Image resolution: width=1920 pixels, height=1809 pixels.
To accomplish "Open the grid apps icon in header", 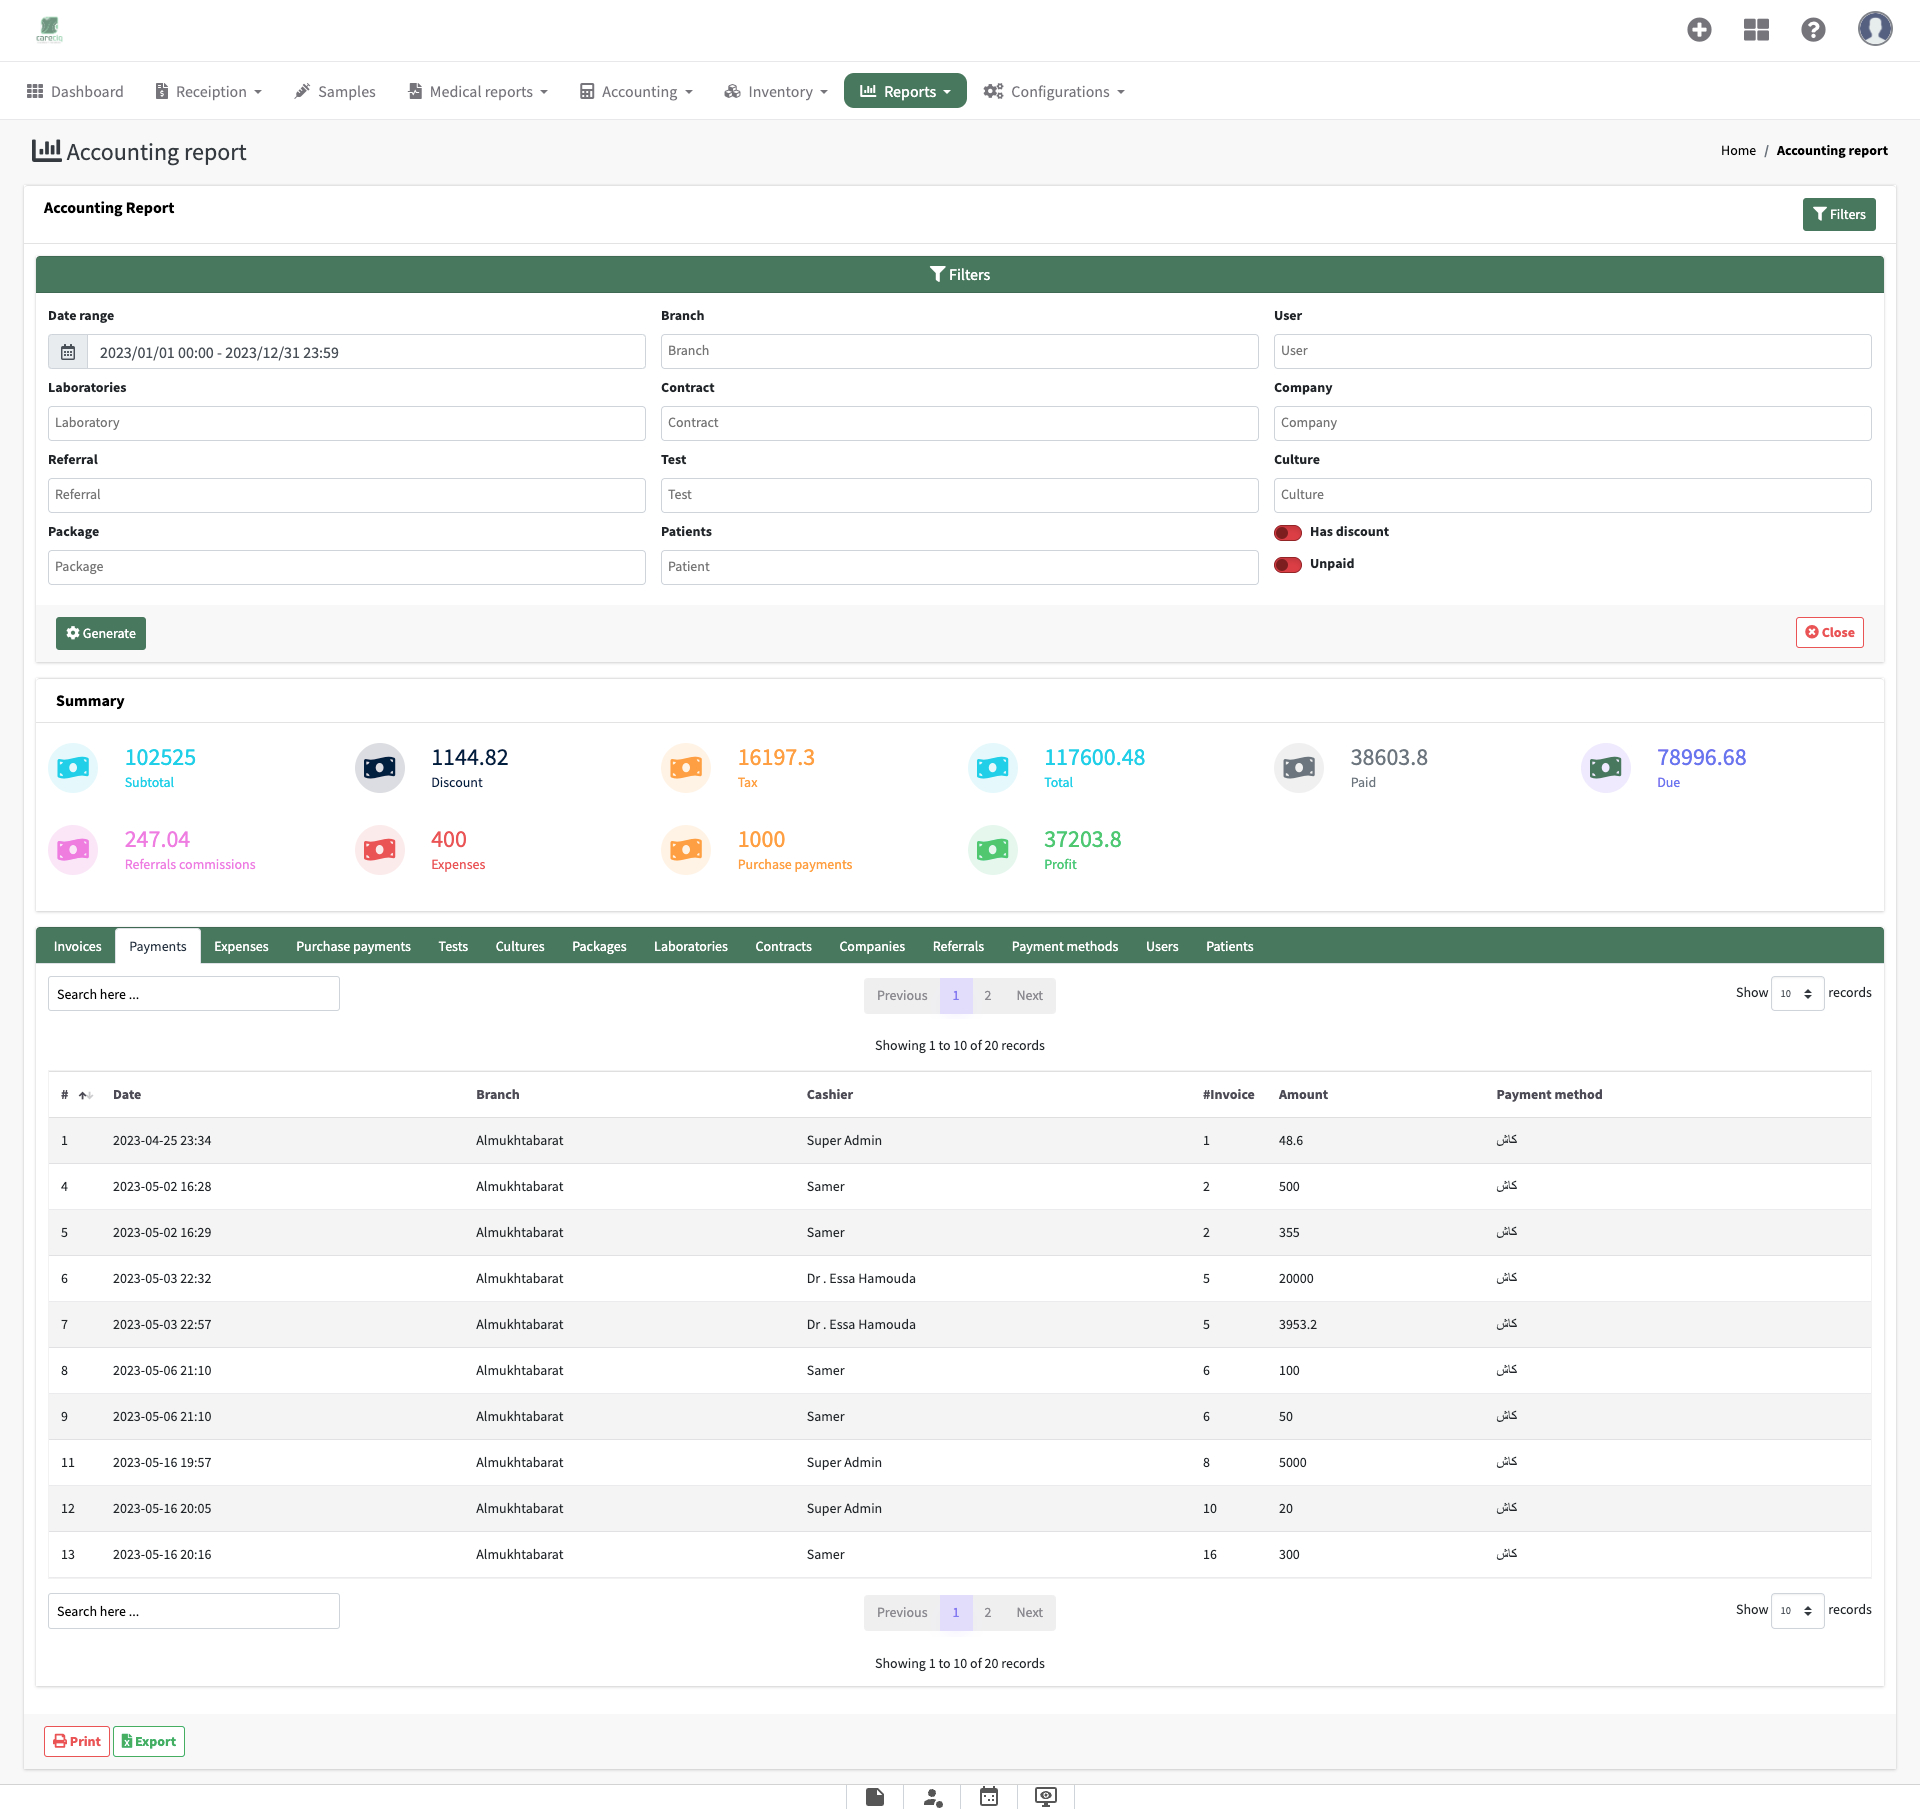I will [x=1756, y=30].
